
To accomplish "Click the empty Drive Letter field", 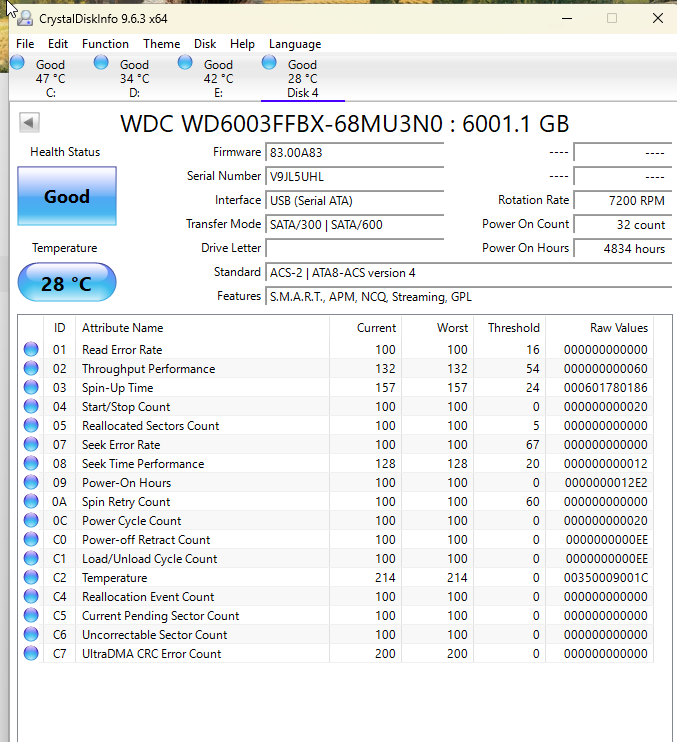I will [354, 248].
